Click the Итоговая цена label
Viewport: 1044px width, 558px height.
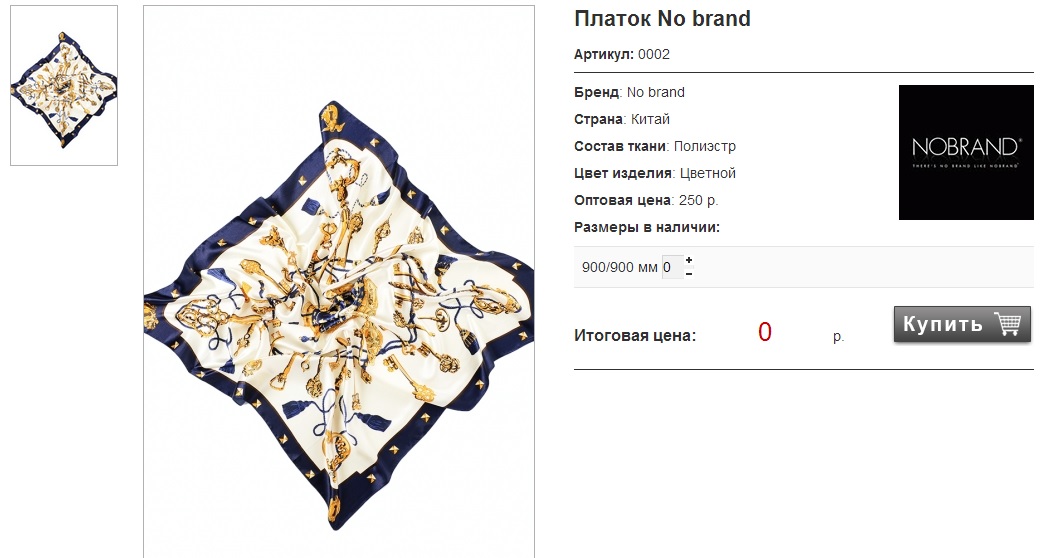[635, 336]
